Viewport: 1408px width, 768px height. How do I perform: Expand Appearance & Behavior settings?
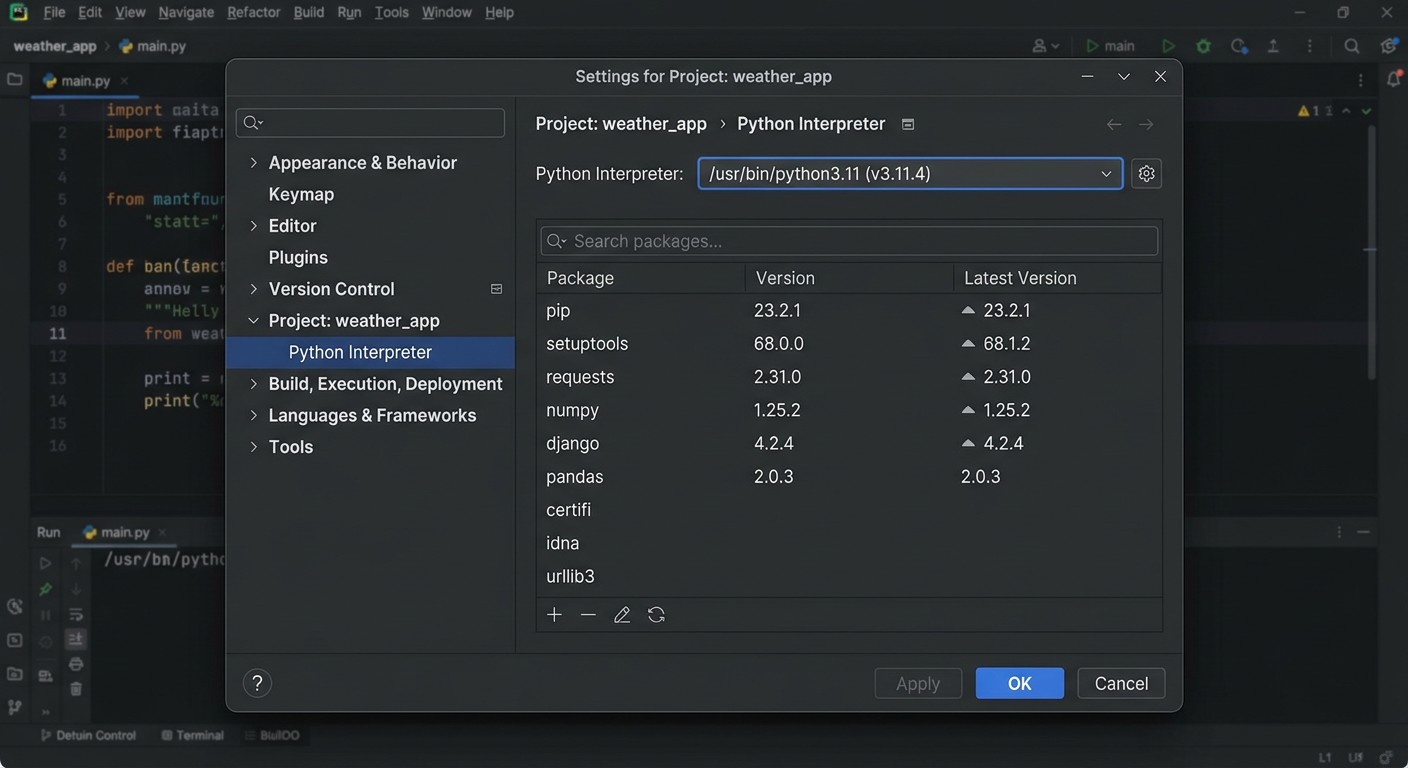(x=253, y=162)
